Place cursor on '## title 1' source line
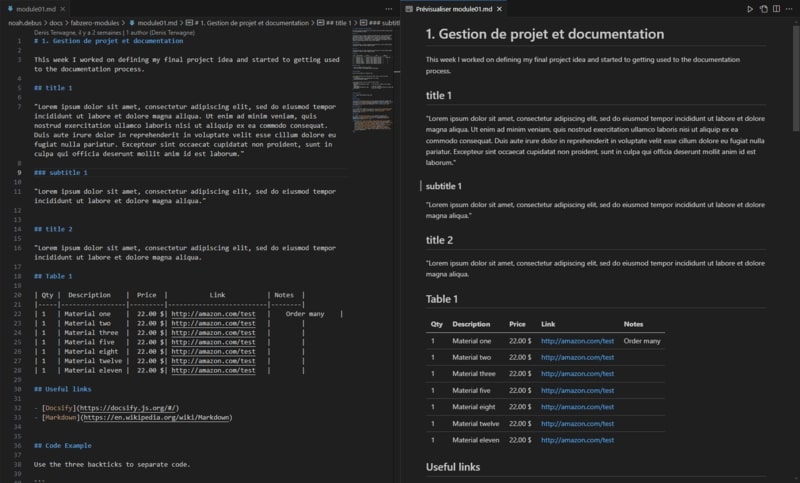This screenshot has height=483, width=800. tap(53, 88)
